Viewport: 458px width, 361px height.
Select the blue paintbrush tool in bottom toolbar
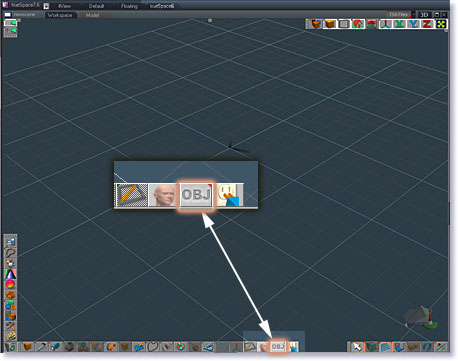pos(55,347)
